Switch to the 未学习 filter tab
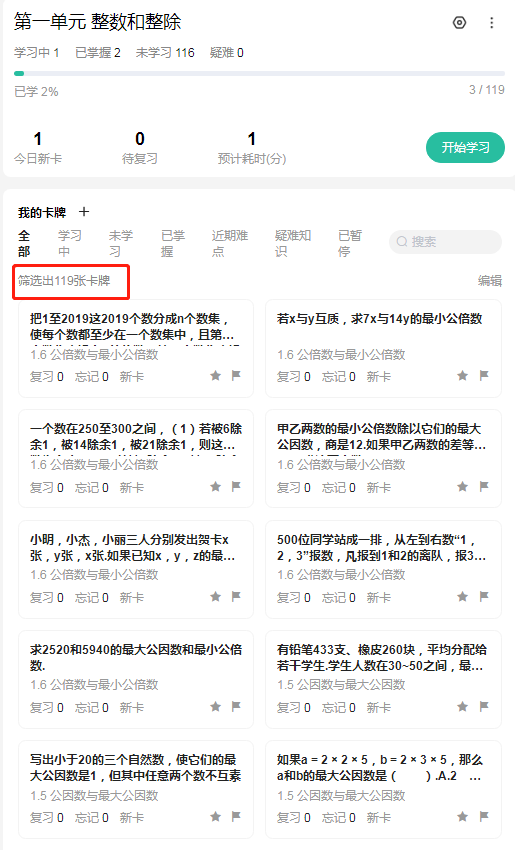 tap(120, 243)
